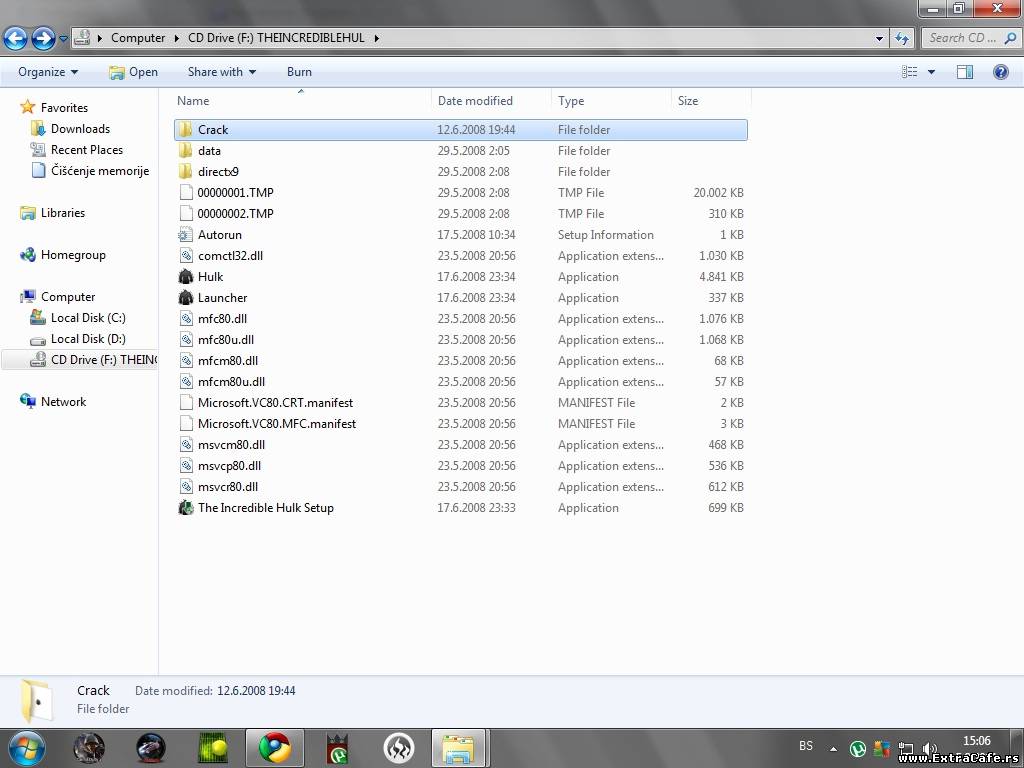Select the Launcher application icon
1024x768 pixels.
(x=185, y=297)
